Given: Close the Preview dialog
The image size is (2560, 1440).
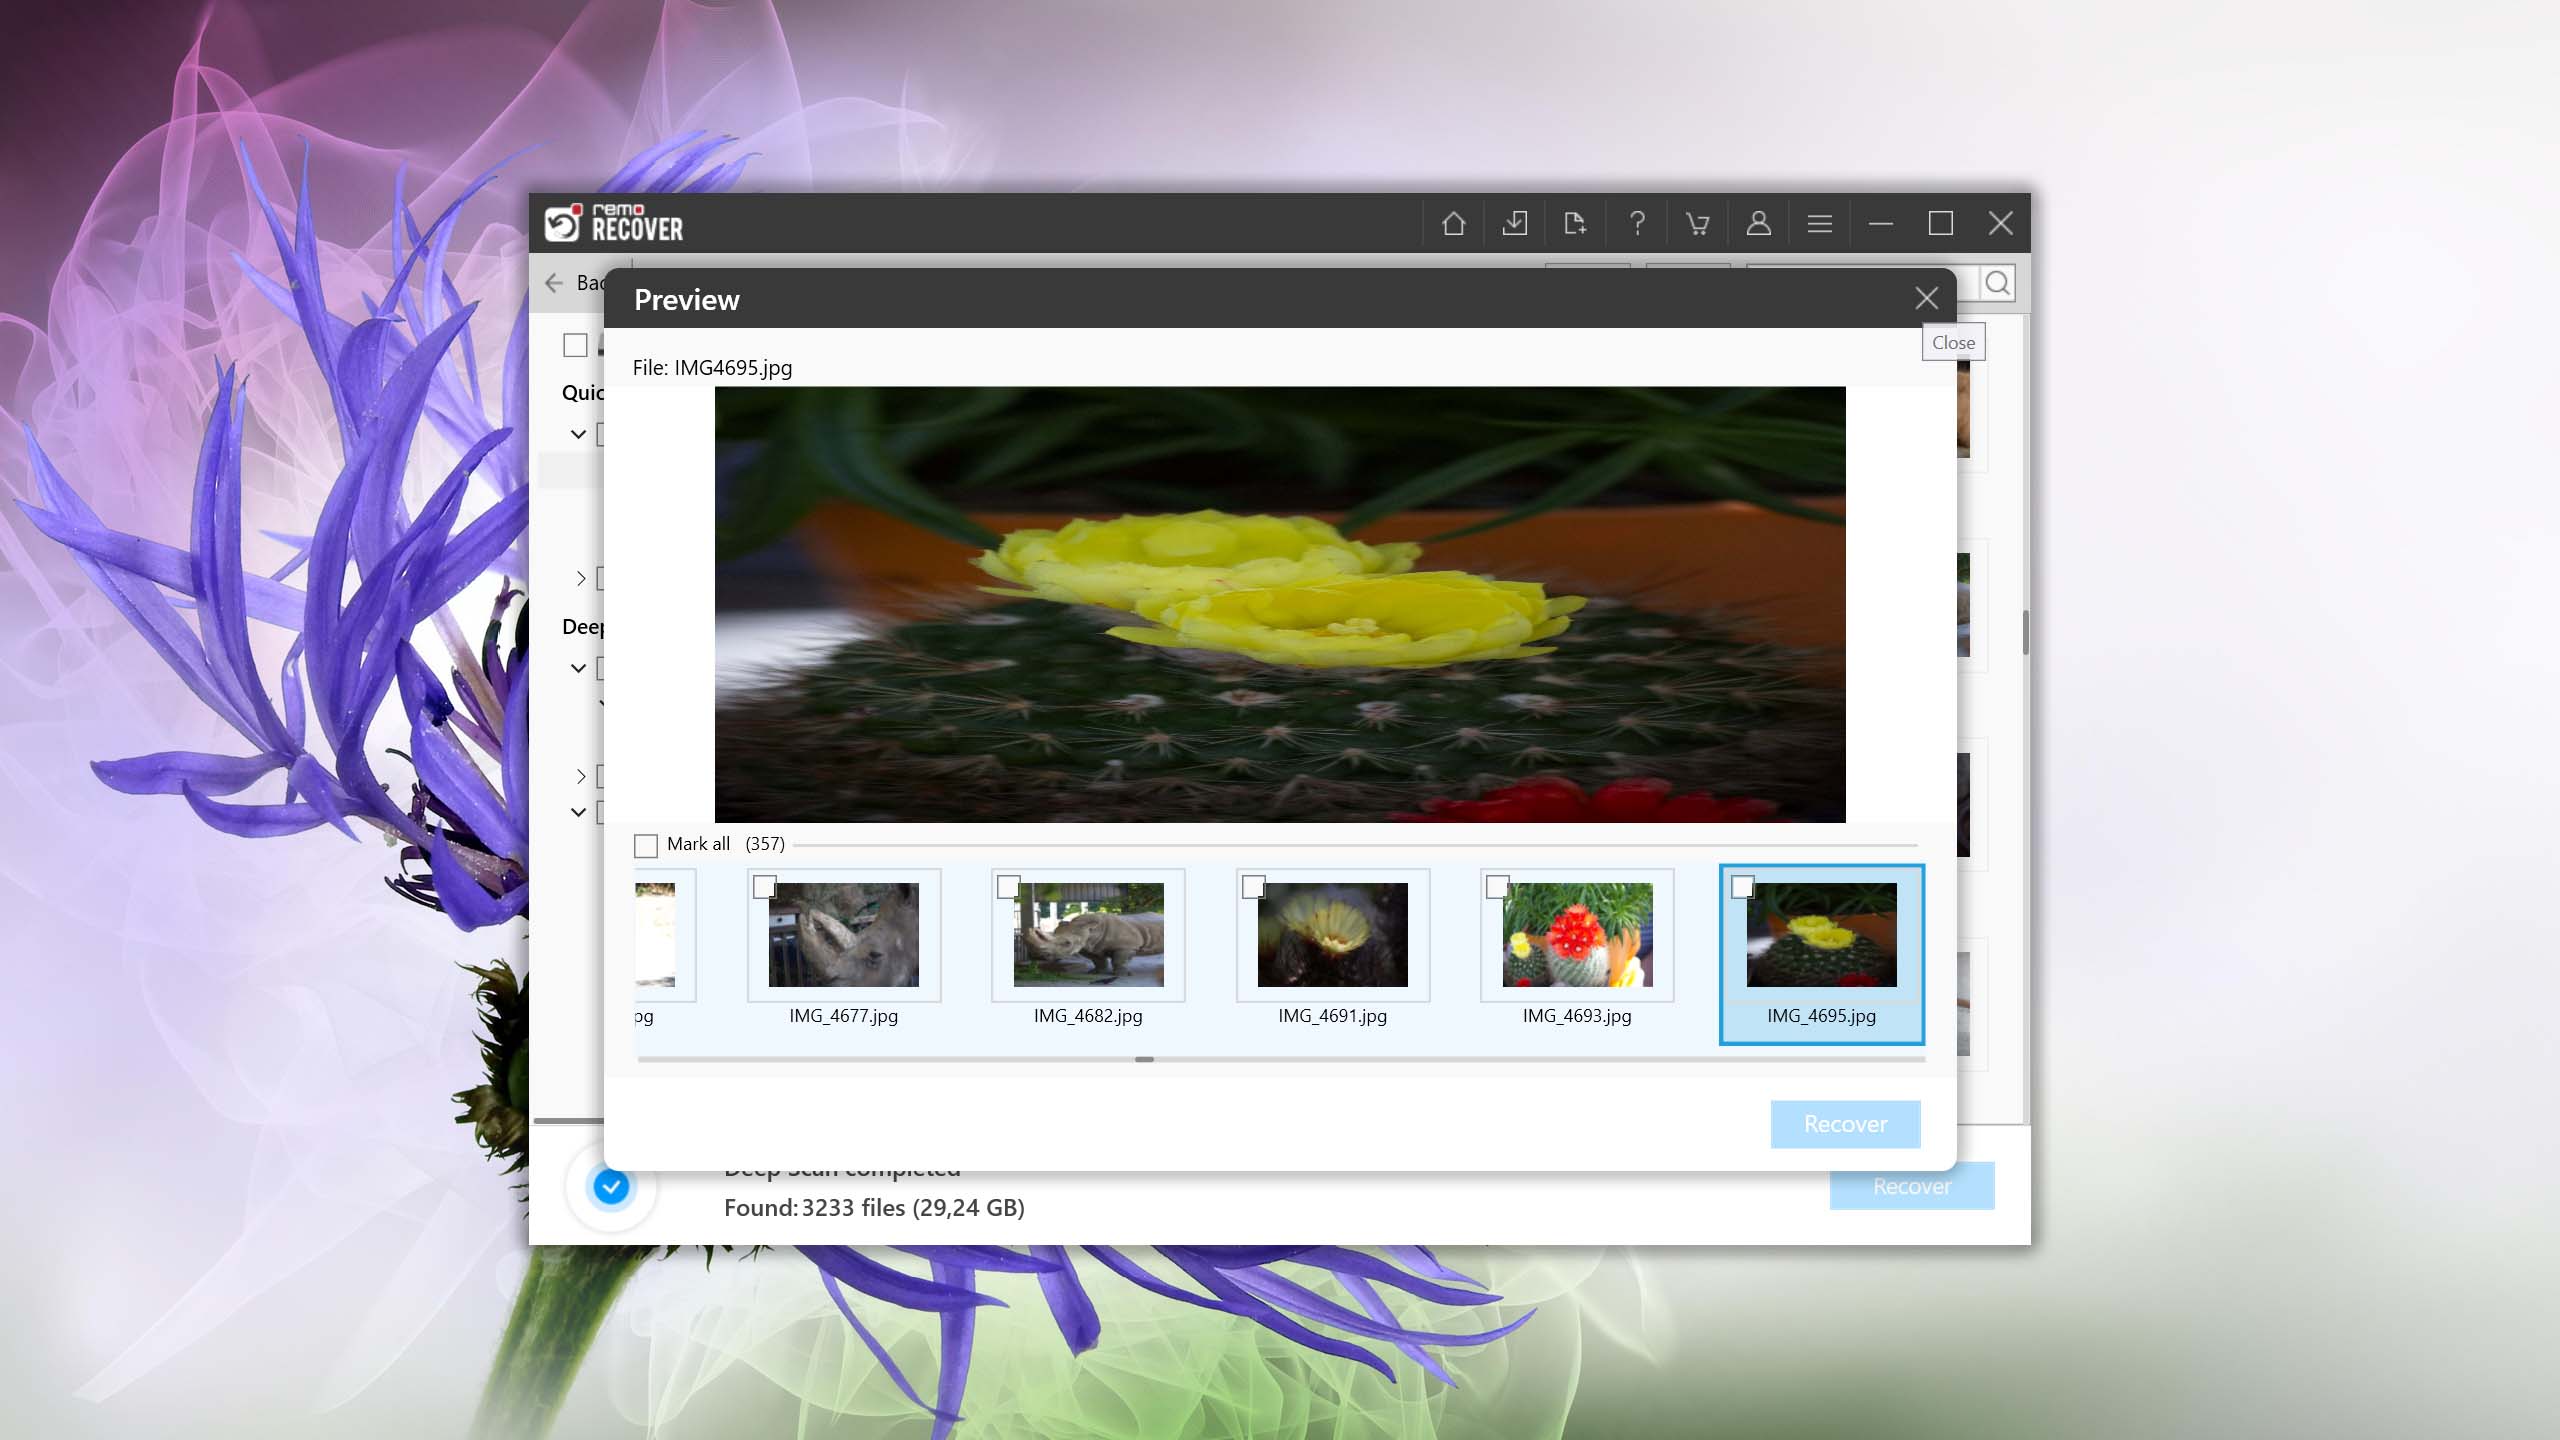Looking at the screenshot, I should (x=1927, y=298).
